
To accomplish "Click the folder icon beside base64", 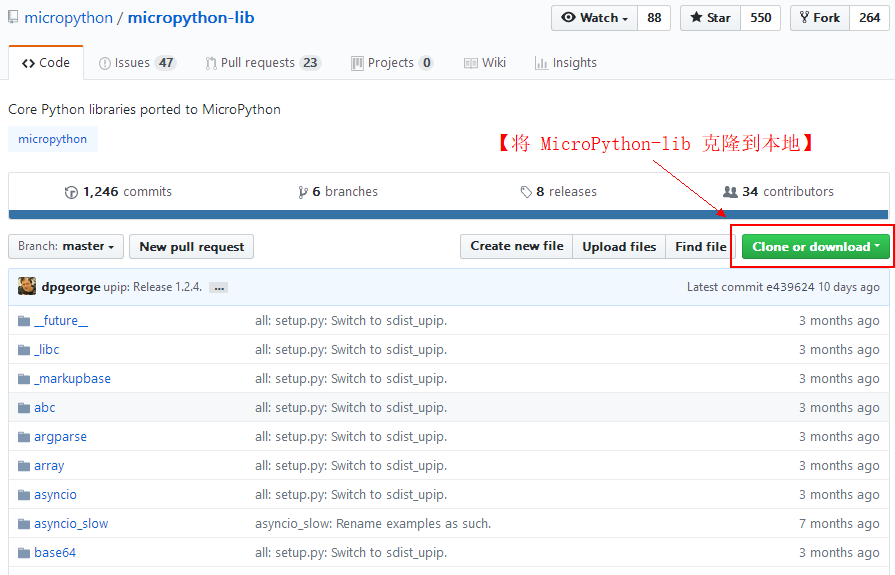I will pyautogui.click(x=24, y=553).
